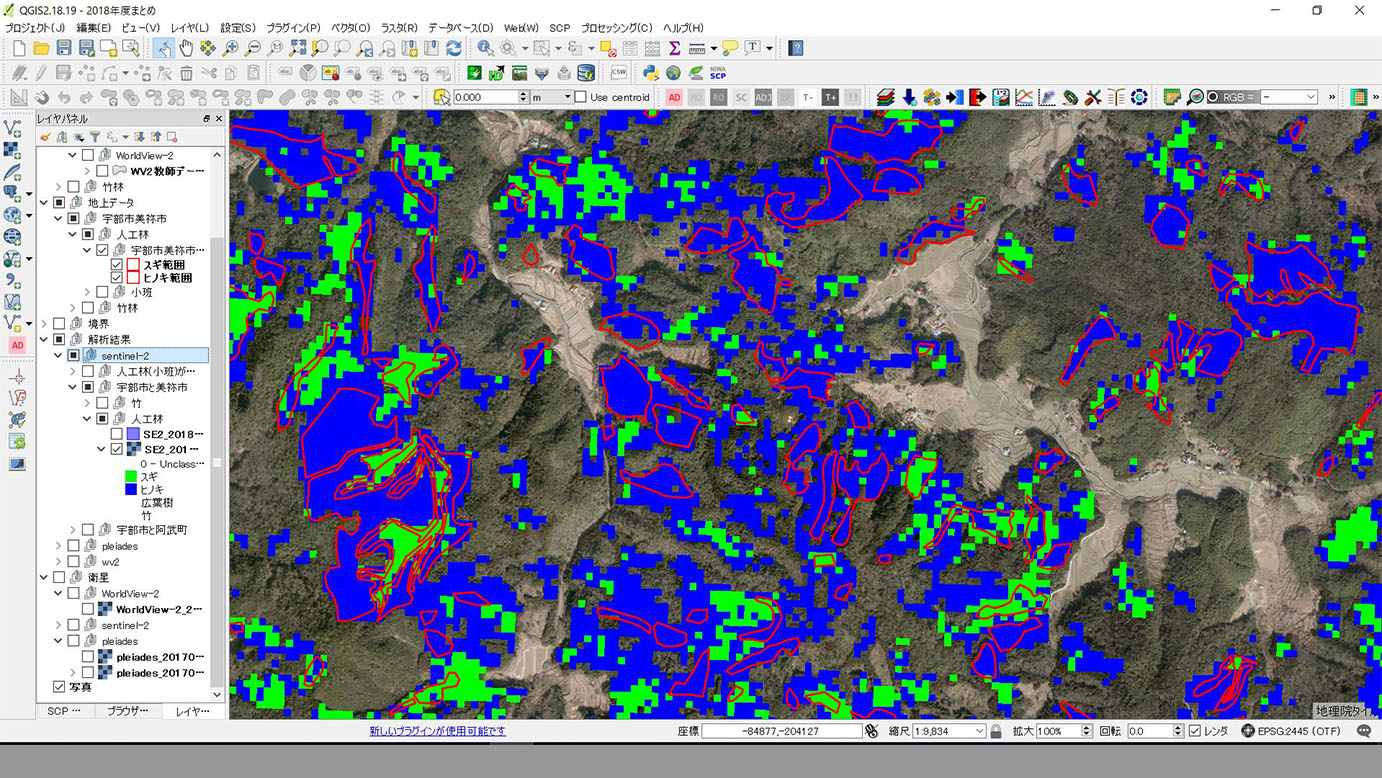Uncheck the ヒノキ範囲 layer checkbox
This screenshot has width=1382, height=778.
pyautogui.click(x=117, y=278)
